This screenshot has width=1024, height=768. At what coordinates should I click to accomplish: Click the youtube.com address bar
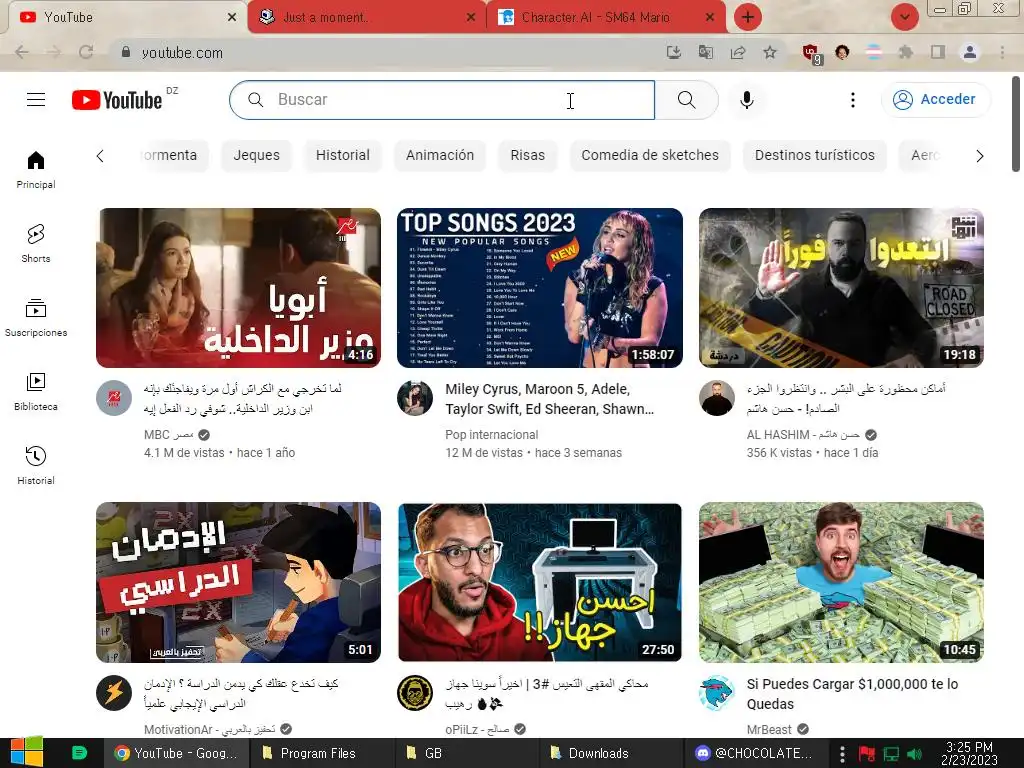pos(385,52)
